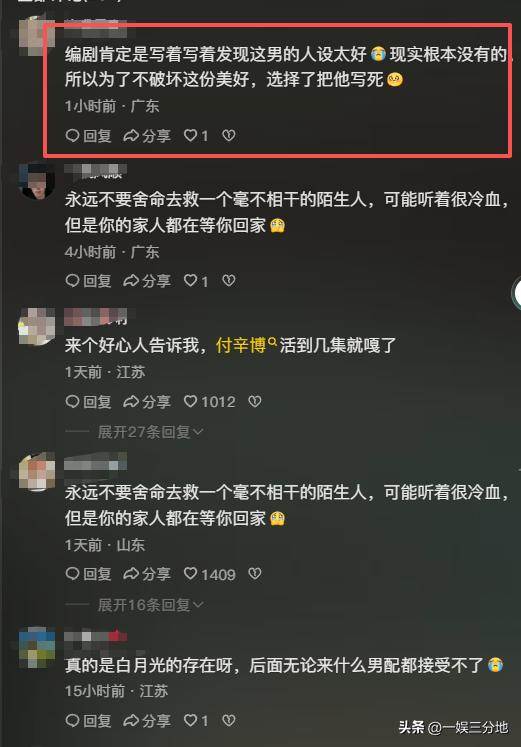Expand the 27 replies

click(x=150, y=432)
